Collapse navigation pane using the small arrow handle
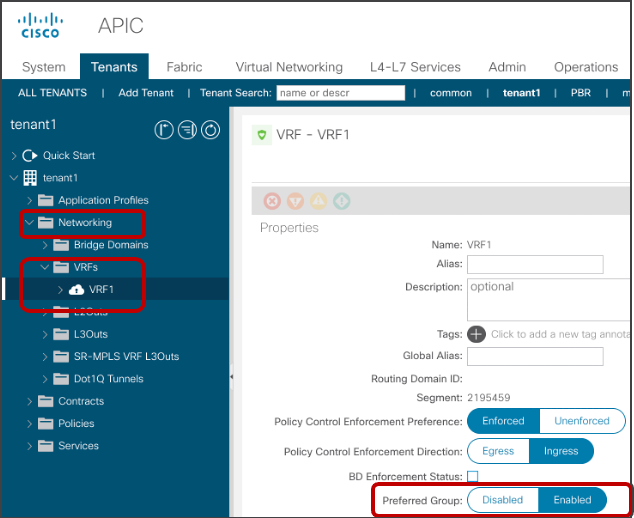Screen dimensions: 634x518 [231, 377]
